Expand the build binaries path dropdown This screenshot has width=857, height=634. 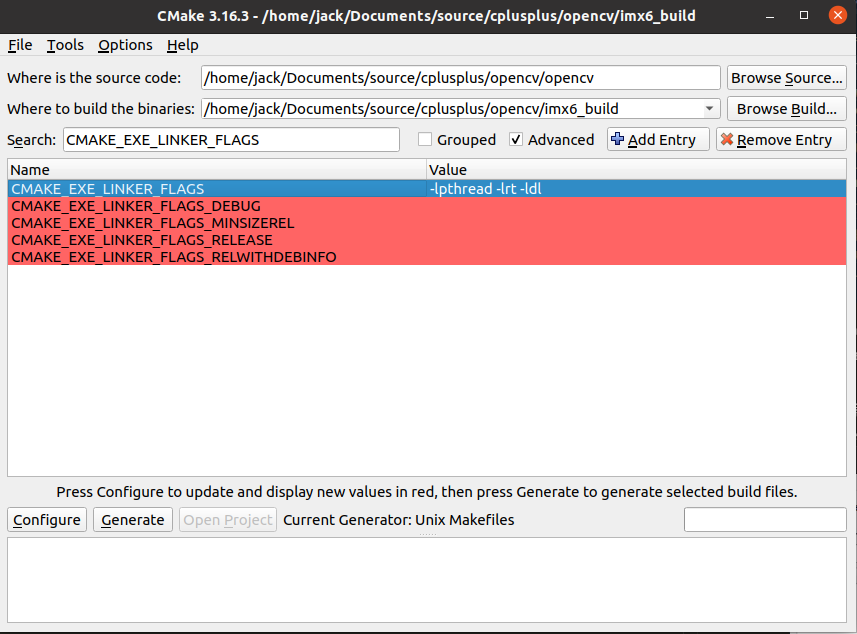(x=709, y=109)
